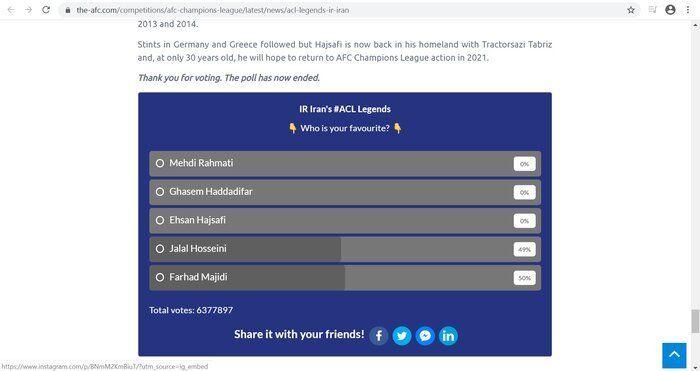
Task: Share the poll on LinkedIn
Action: pyautogui.click(x=448, y=336)
